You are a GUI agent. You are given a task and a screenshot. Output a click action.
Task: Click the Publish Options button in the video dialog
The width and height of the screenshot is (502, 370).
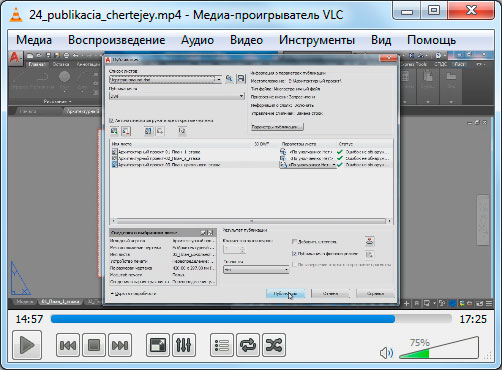click(x=277, y=127)
